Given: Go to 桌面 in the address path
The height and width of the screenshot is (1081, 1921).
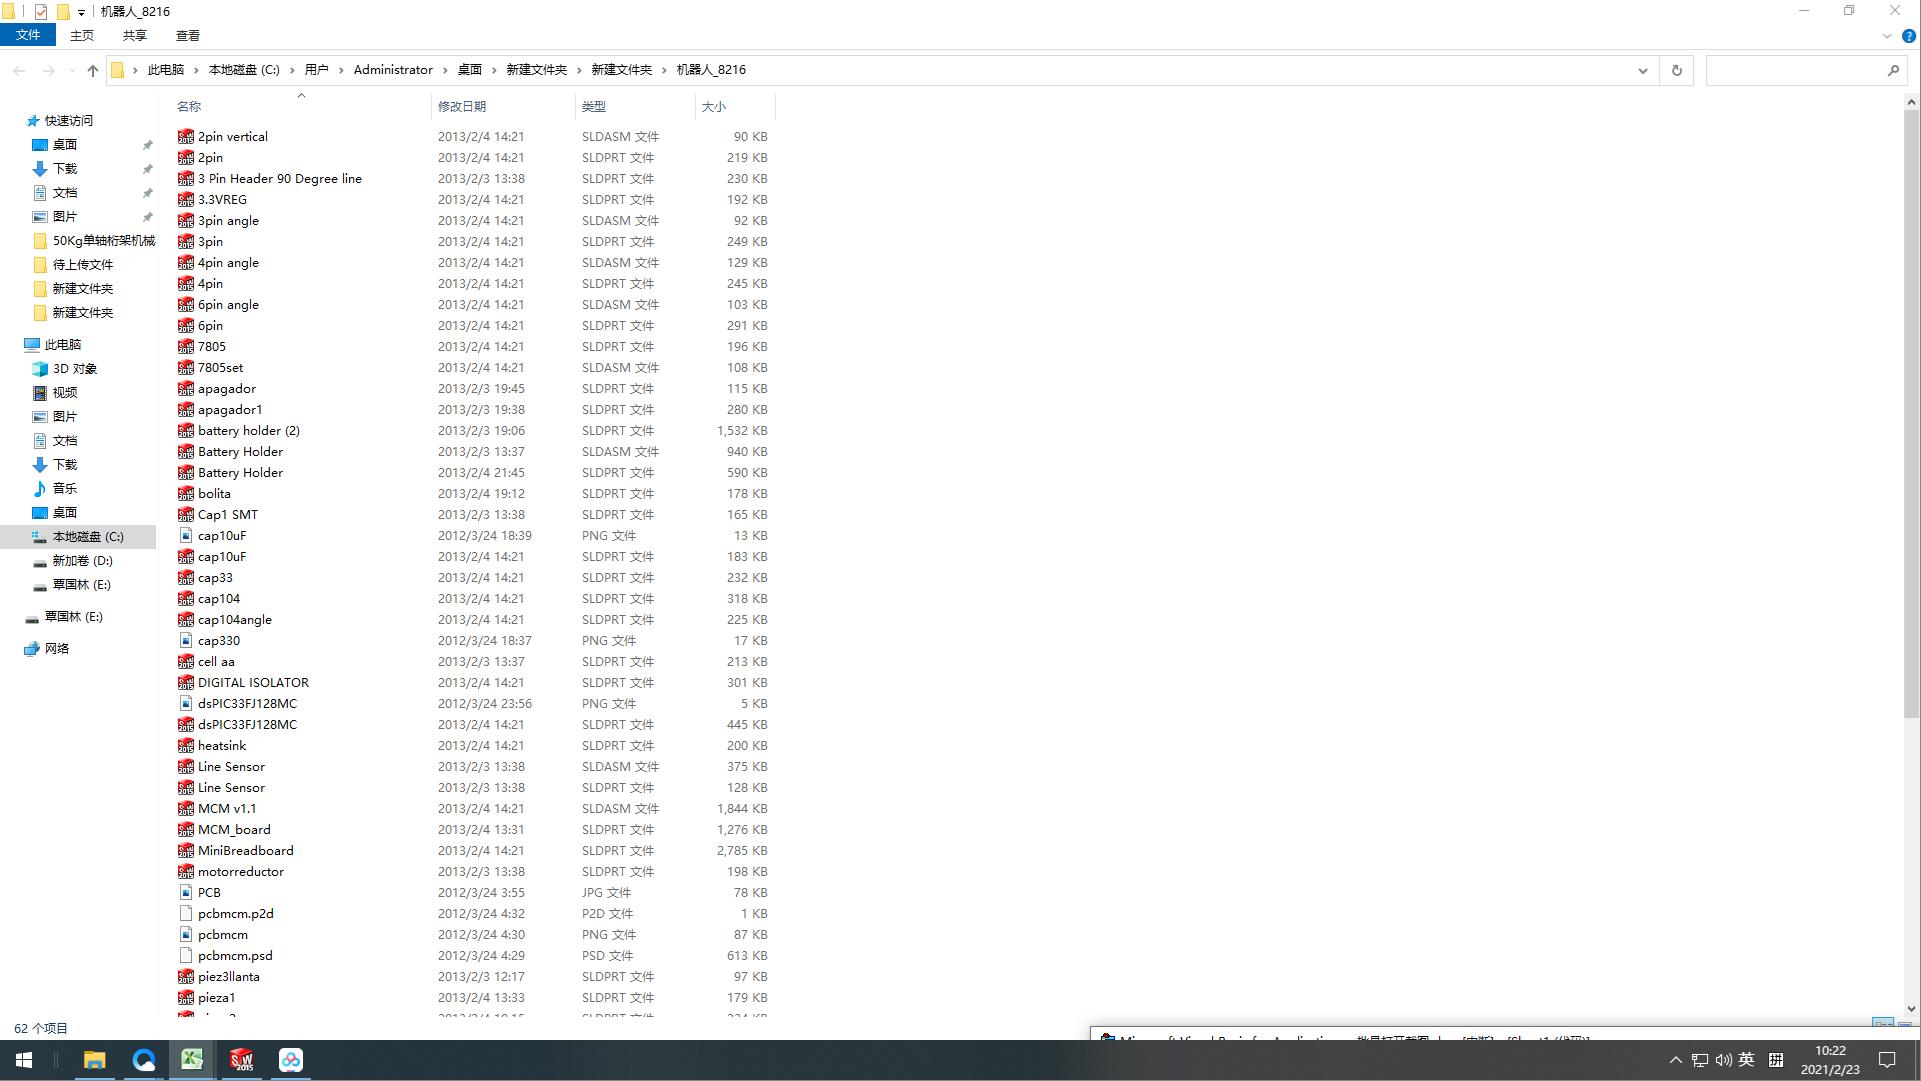Looking at the screenshot, I should pyautogui.click(x=470, y=70).
